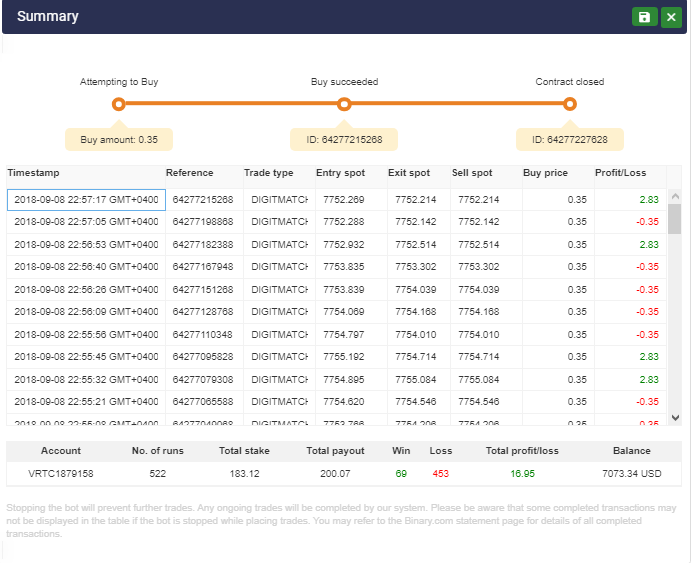The height and width of the screenshot is (563, 691).
Task: Click reference cell 64277110348
Action: pyautogui.click(x=204, y=335)
